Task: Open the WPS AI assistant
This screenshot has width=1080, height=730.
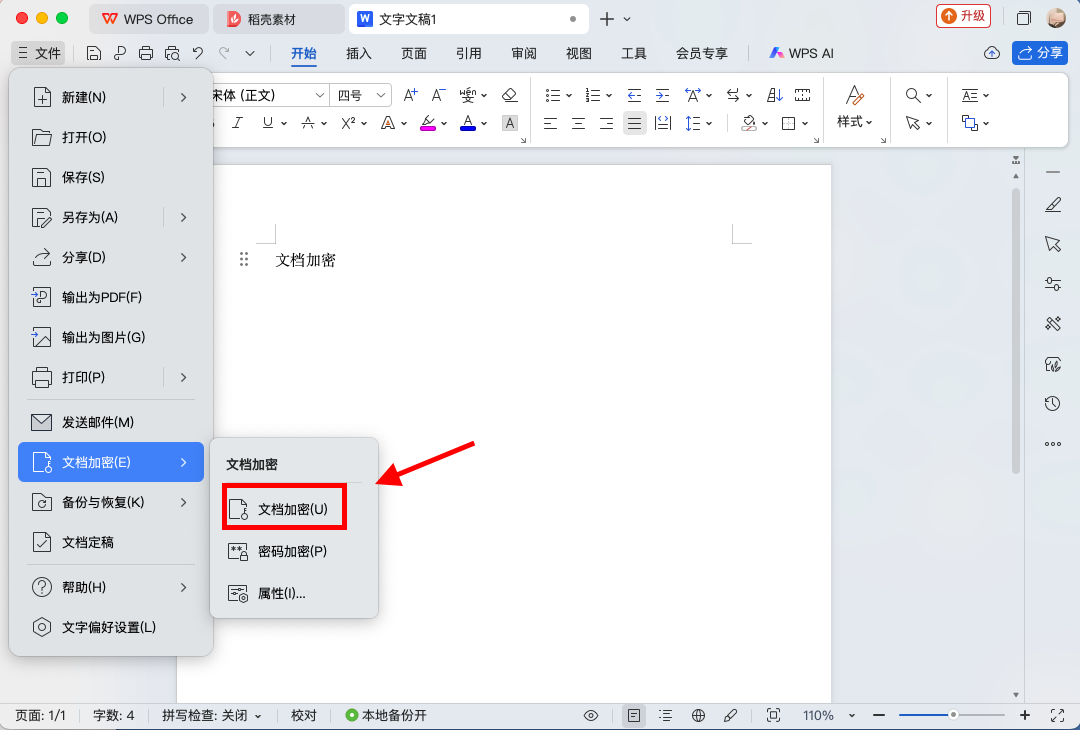Action: [x=801, y=53]
